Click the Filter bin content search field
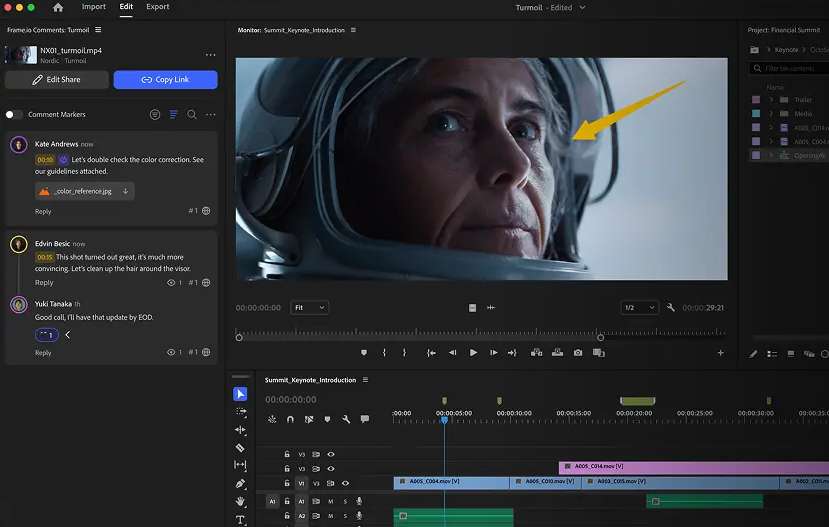The height and width of the screenshot is (527, 829). [x=789, y=68]
